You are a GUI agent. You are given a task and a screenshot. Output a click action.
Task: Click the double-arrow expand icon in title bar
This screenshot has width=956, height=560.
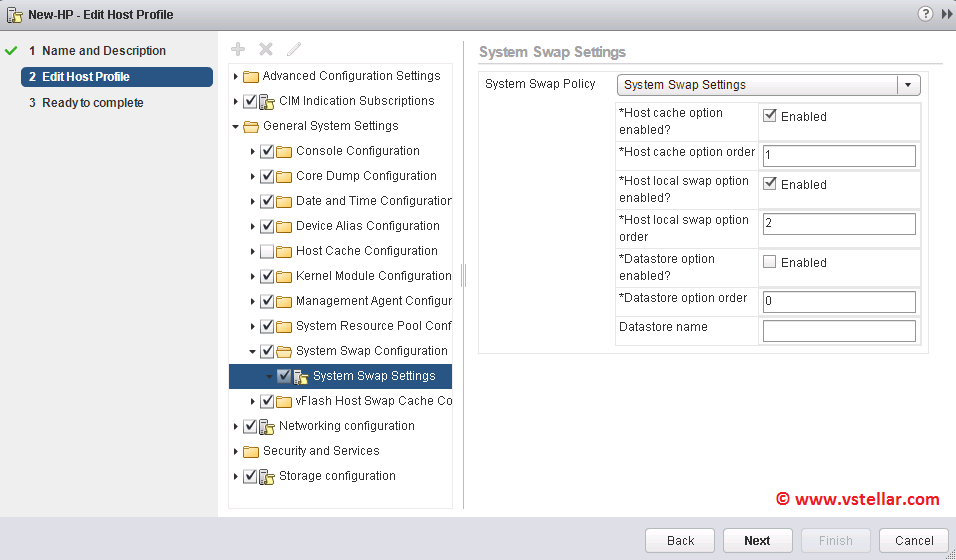946,14
